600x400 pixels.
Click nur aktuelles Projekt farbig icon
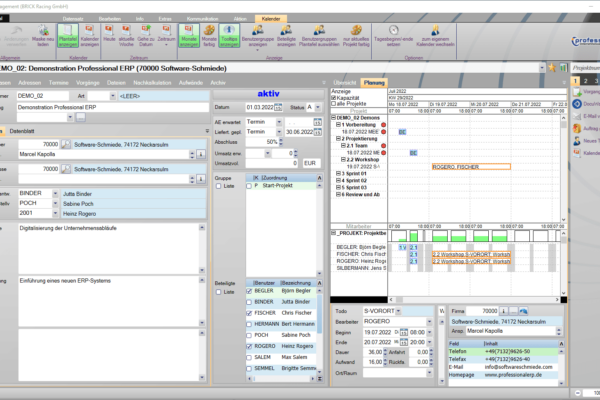[x=356, y=35]
